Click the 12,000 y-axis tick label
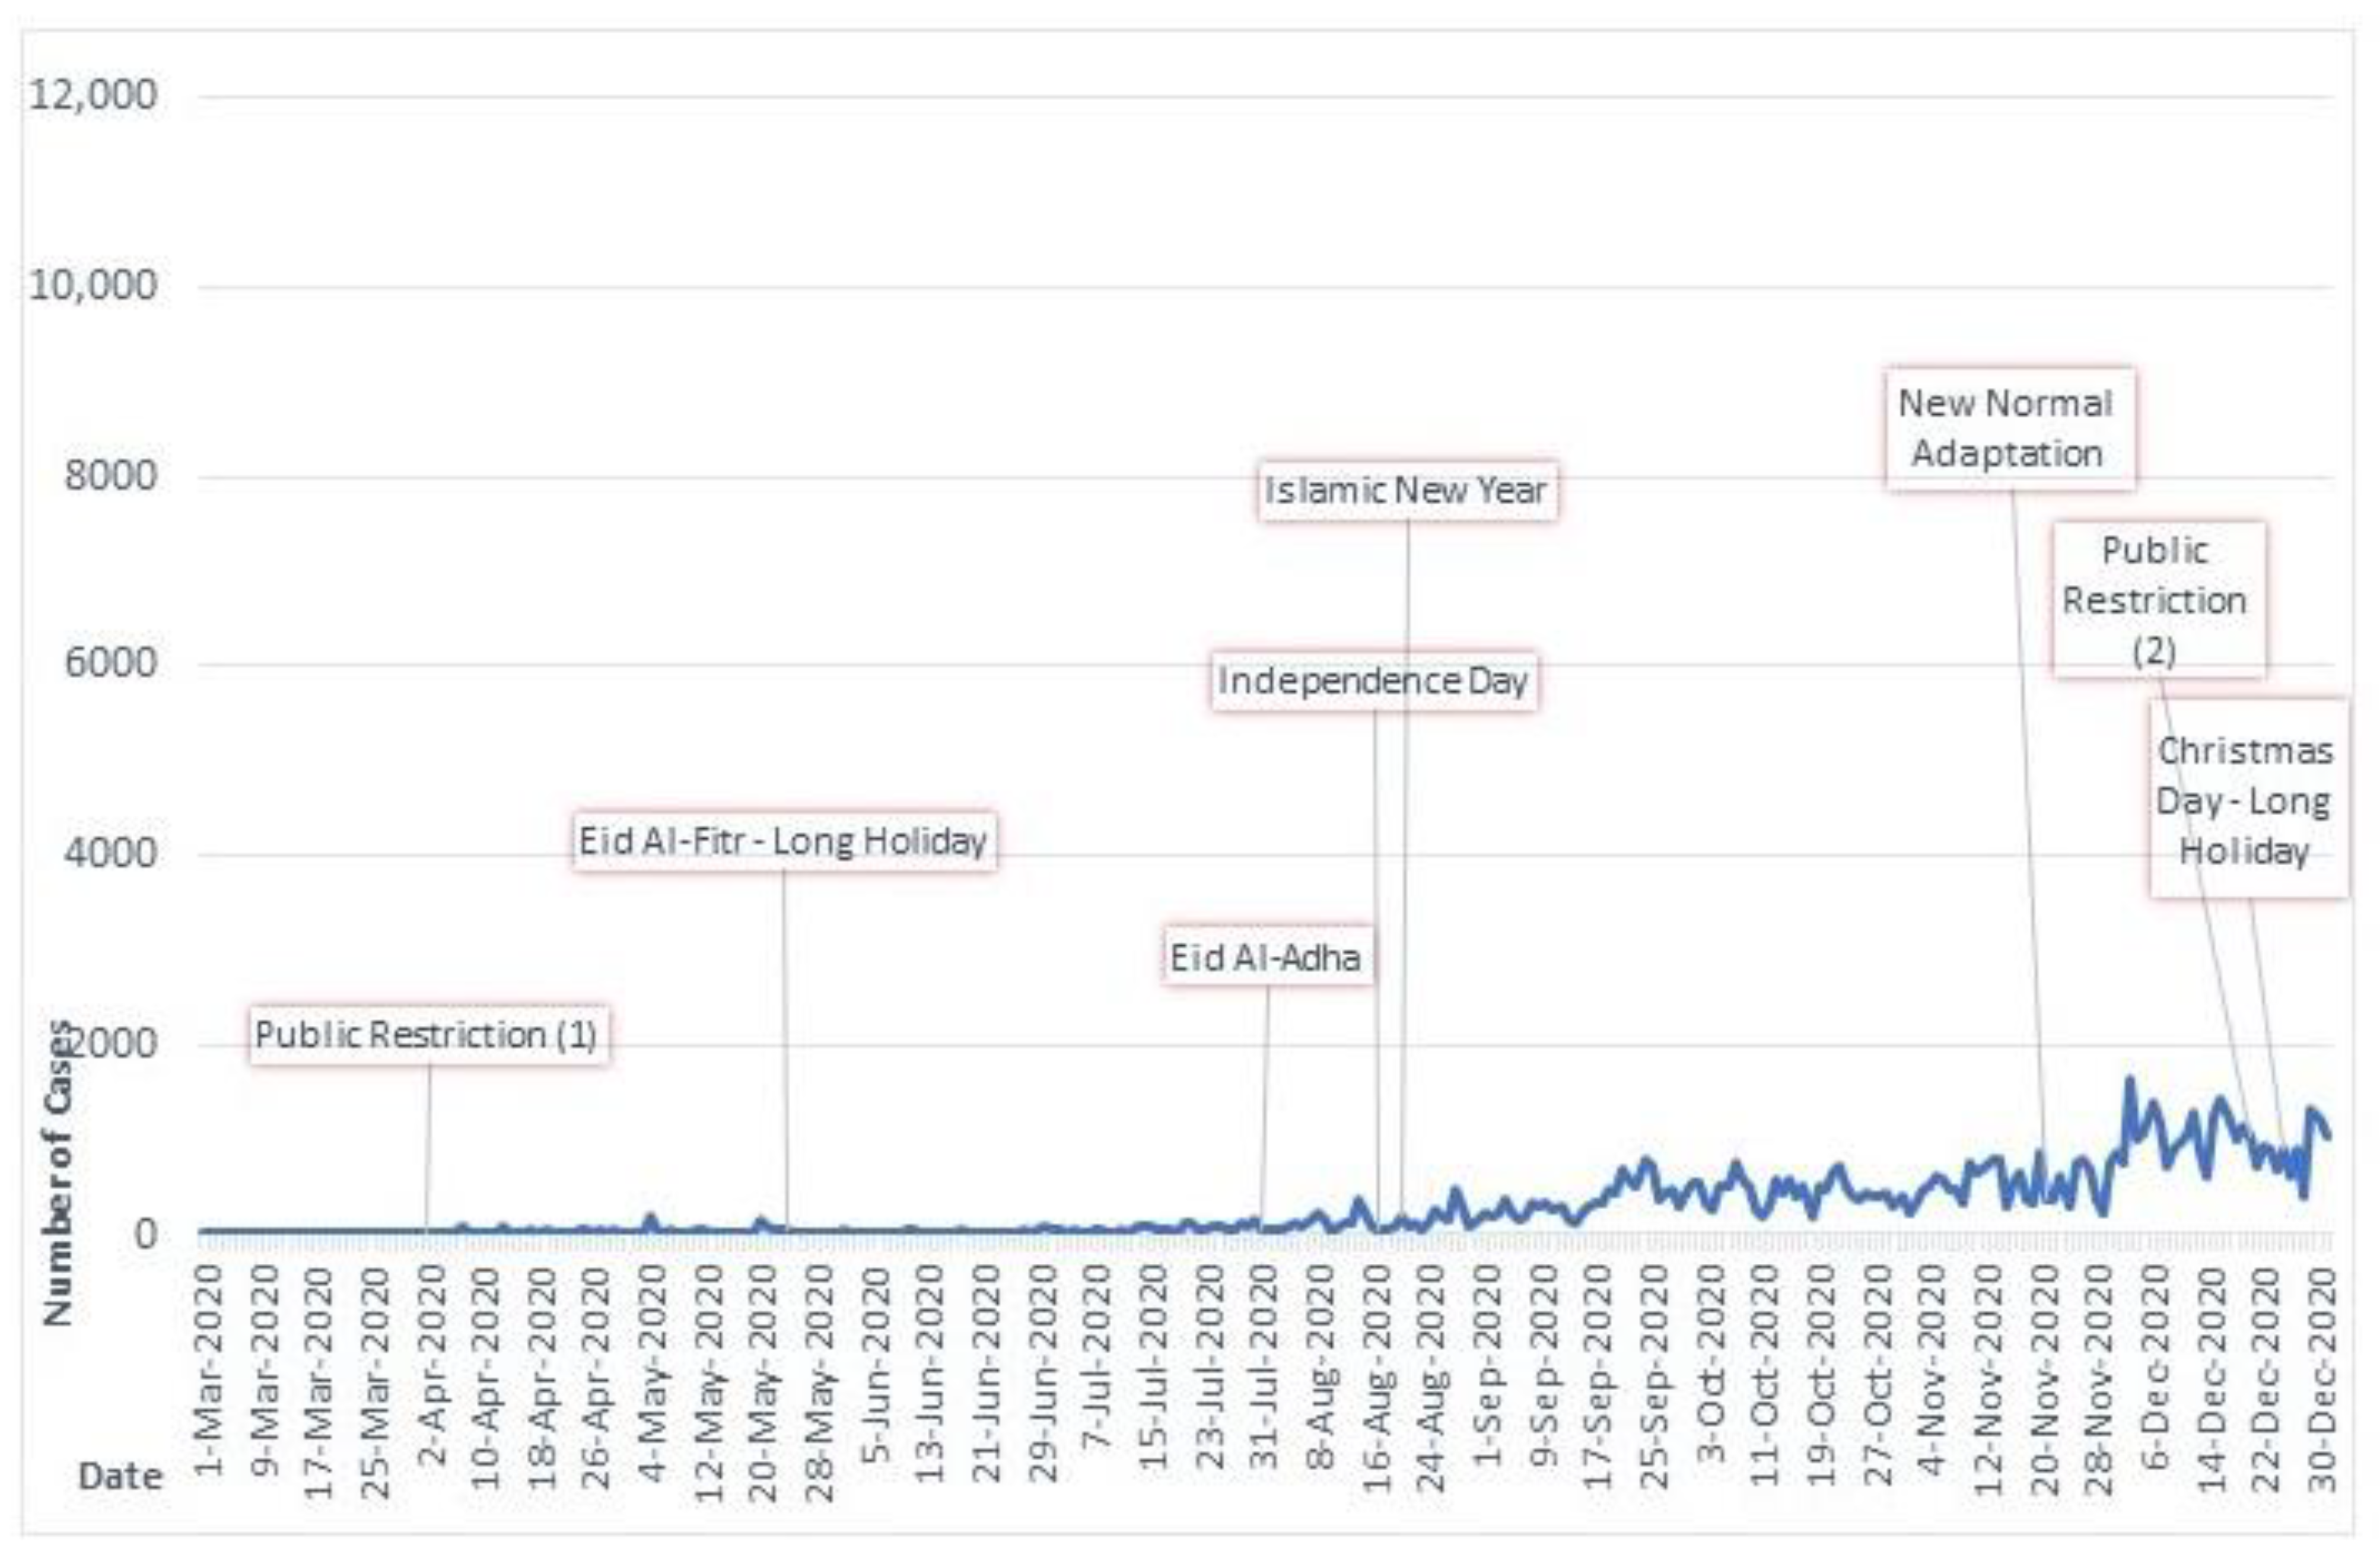Viewport: 2380px width, 1567px height. click(93, 96)
